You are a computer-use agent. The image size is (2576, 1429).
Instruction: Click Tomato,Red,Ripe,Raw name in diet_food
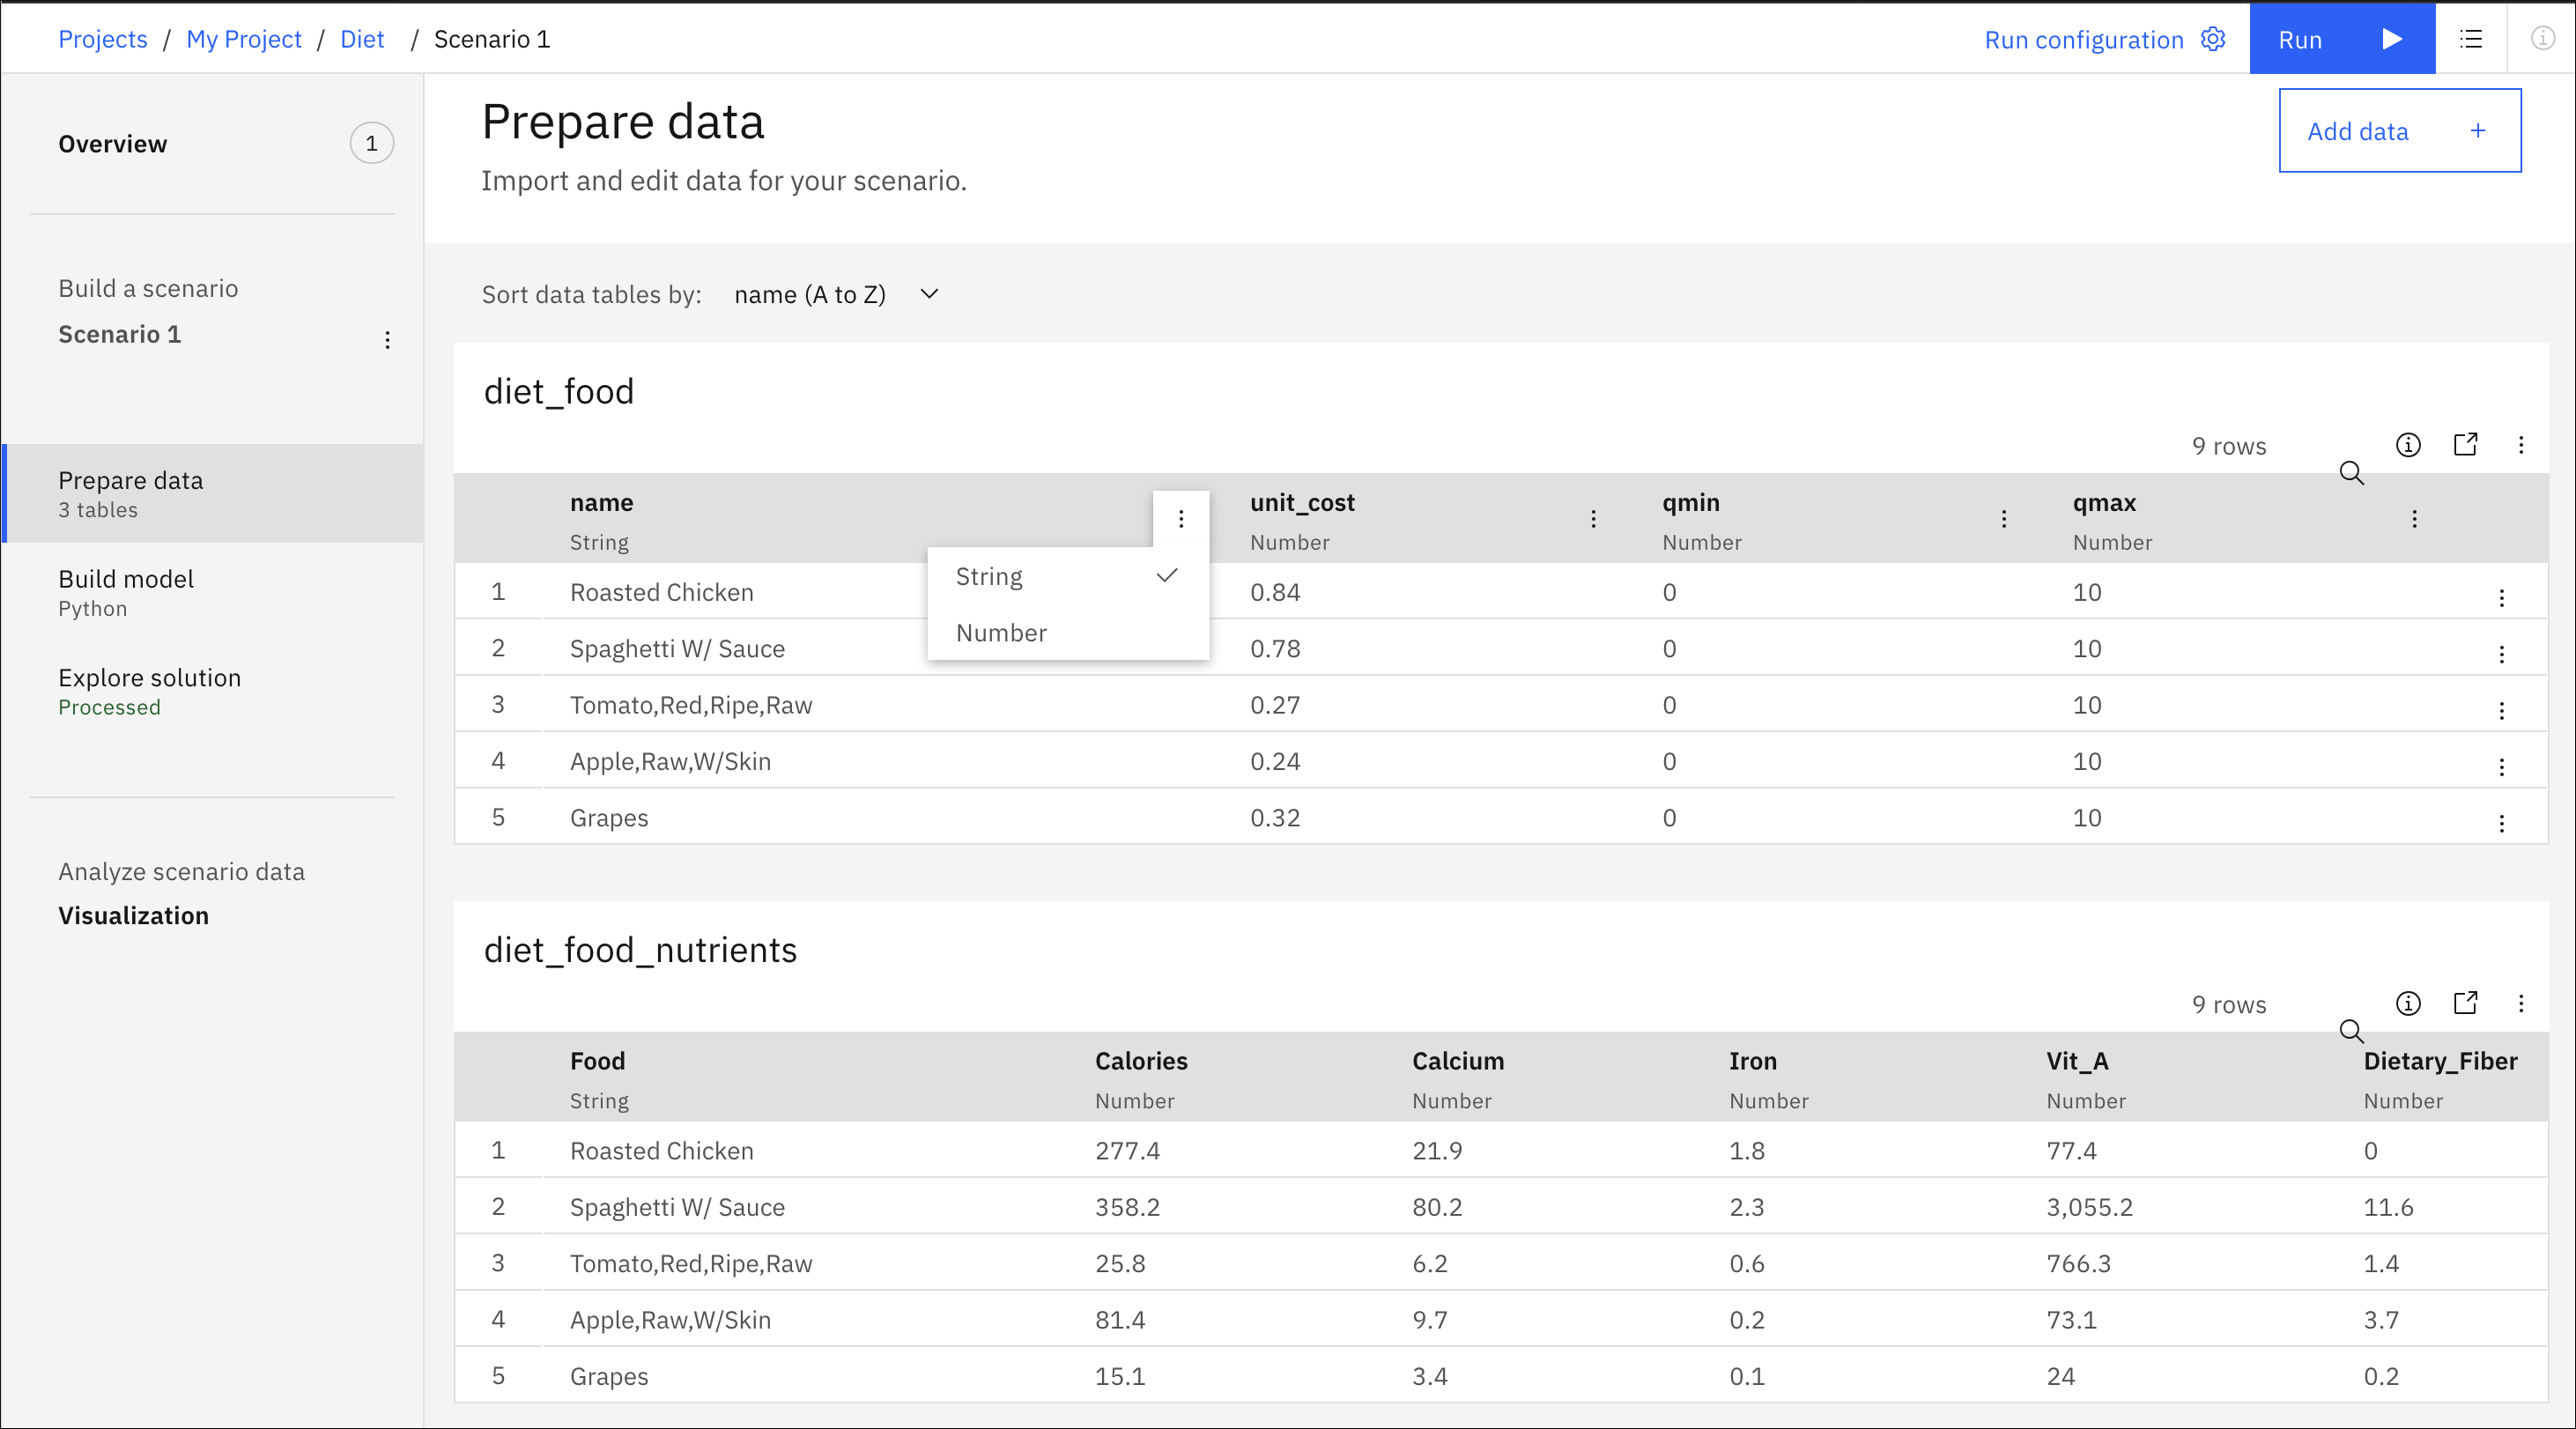pyautogui.click(x=691, y=704)
